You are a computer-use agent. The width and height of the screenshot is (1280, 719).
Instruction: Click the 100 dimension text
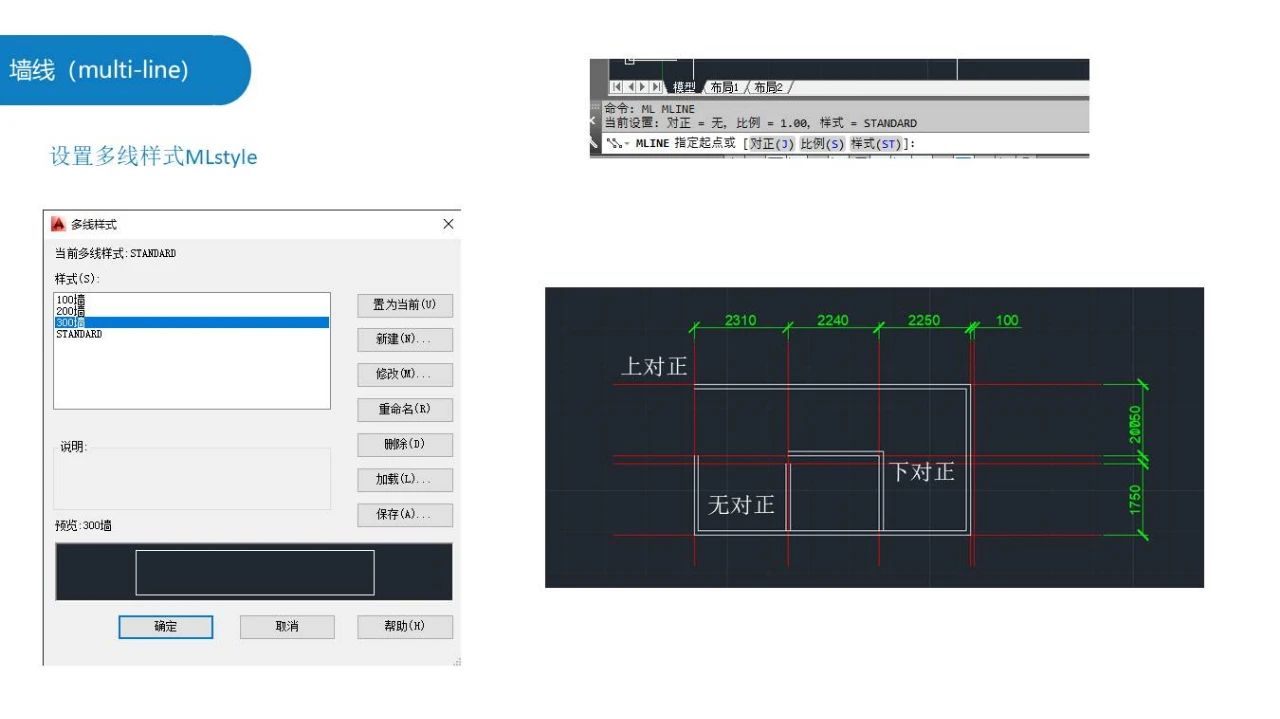coord(1007,320)
